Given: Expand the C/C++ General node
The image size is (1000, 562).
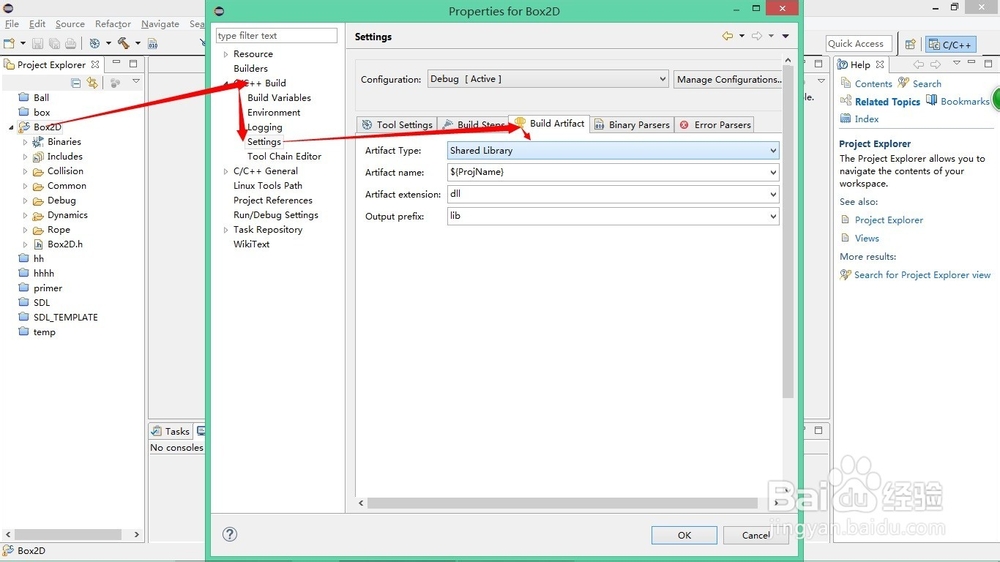Looking at the screenshot, I should (x=226, y=171).
